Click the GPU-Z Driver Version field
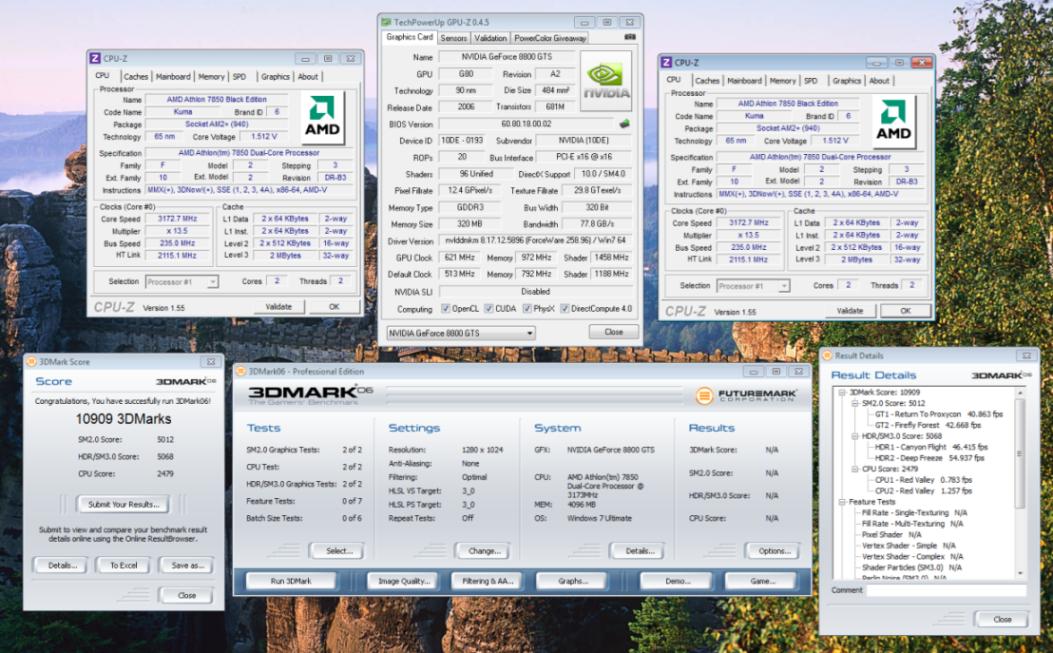Screen dimensions: 1053x653 [535, 241]
